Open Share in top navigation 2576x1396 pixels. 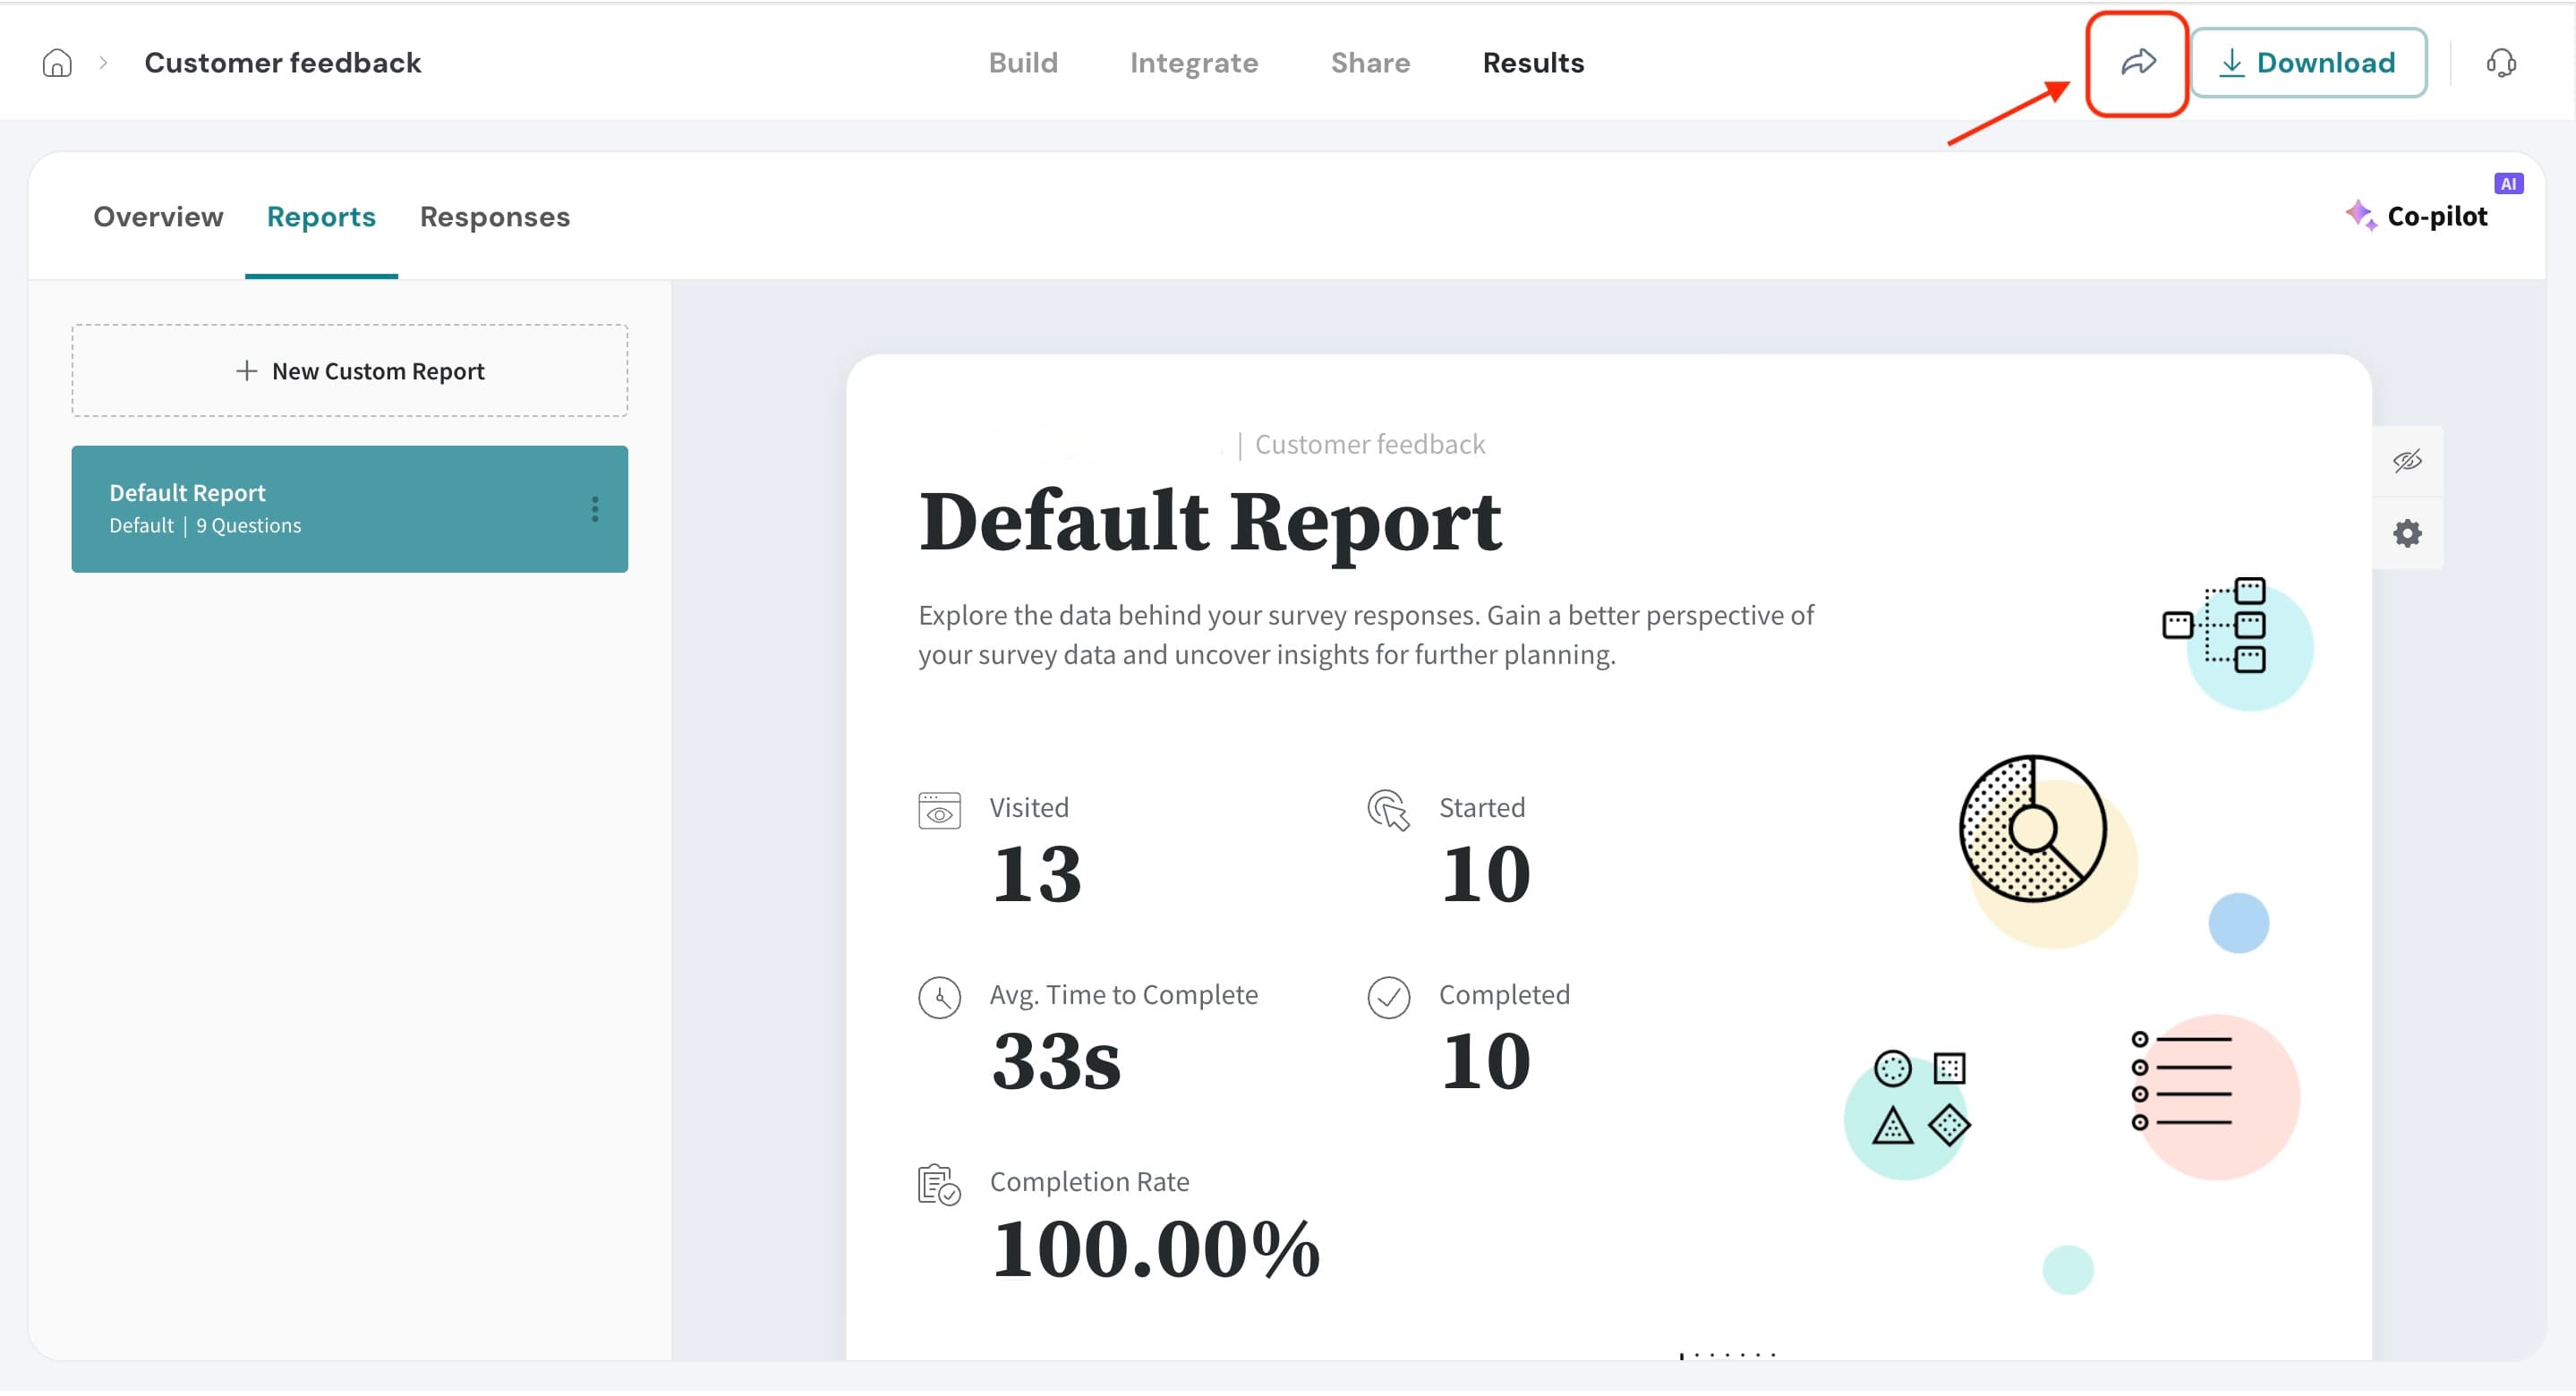[1369, 63]
